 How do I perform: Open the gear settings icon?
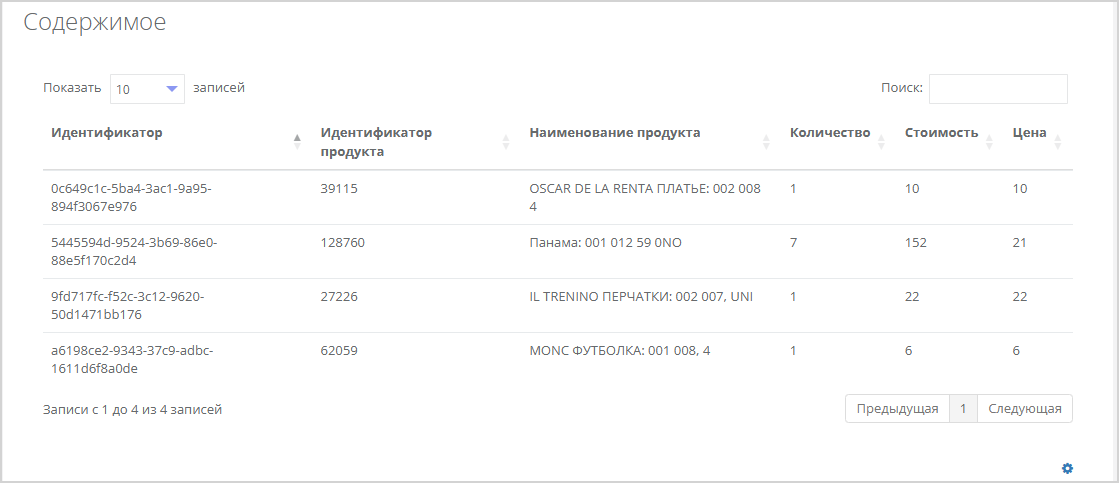(1067, 468)
